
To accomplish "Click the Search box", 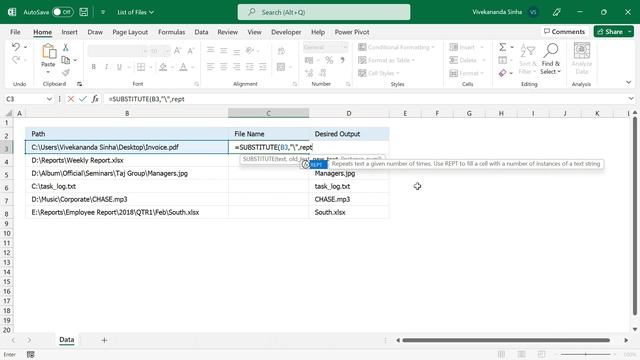I will click(x=324, y=12).
